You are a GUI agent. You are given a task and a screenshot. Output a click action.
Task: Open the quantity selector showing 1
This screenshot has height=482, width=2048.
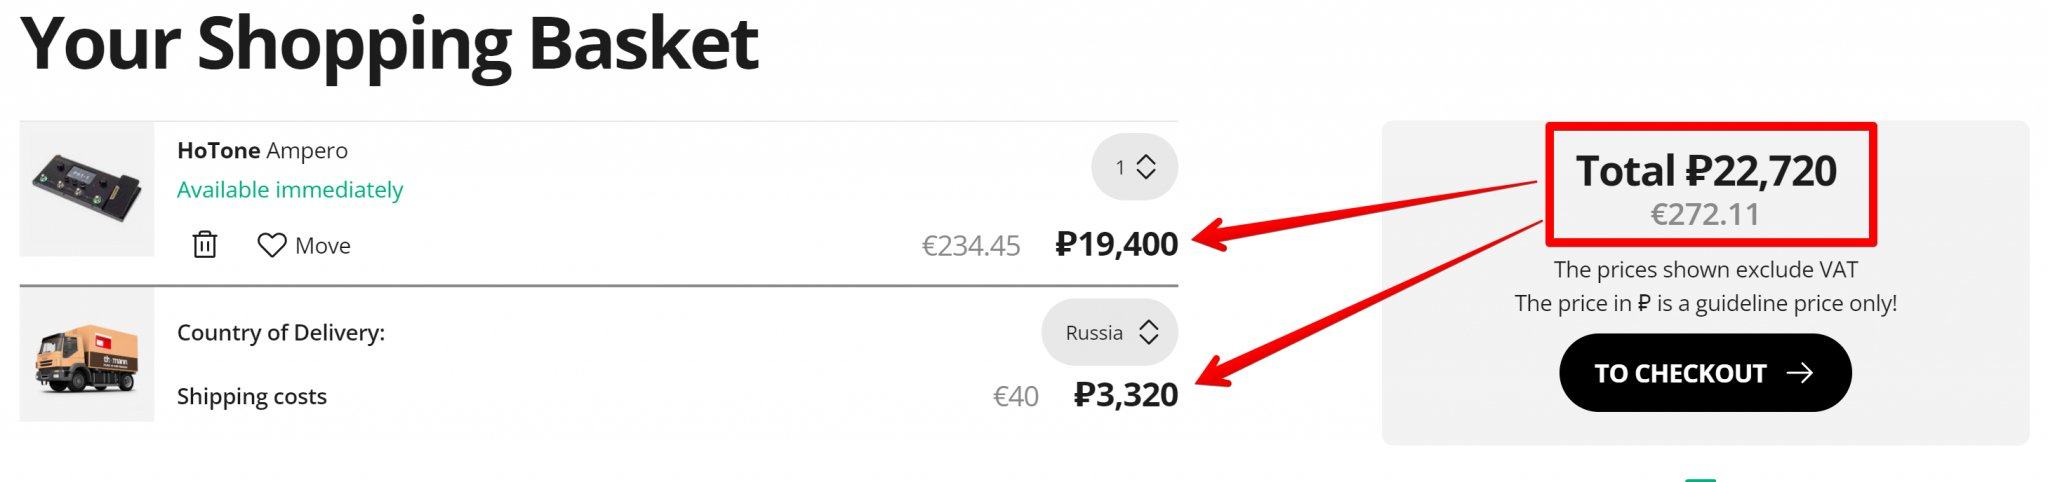pos(1134,167)
